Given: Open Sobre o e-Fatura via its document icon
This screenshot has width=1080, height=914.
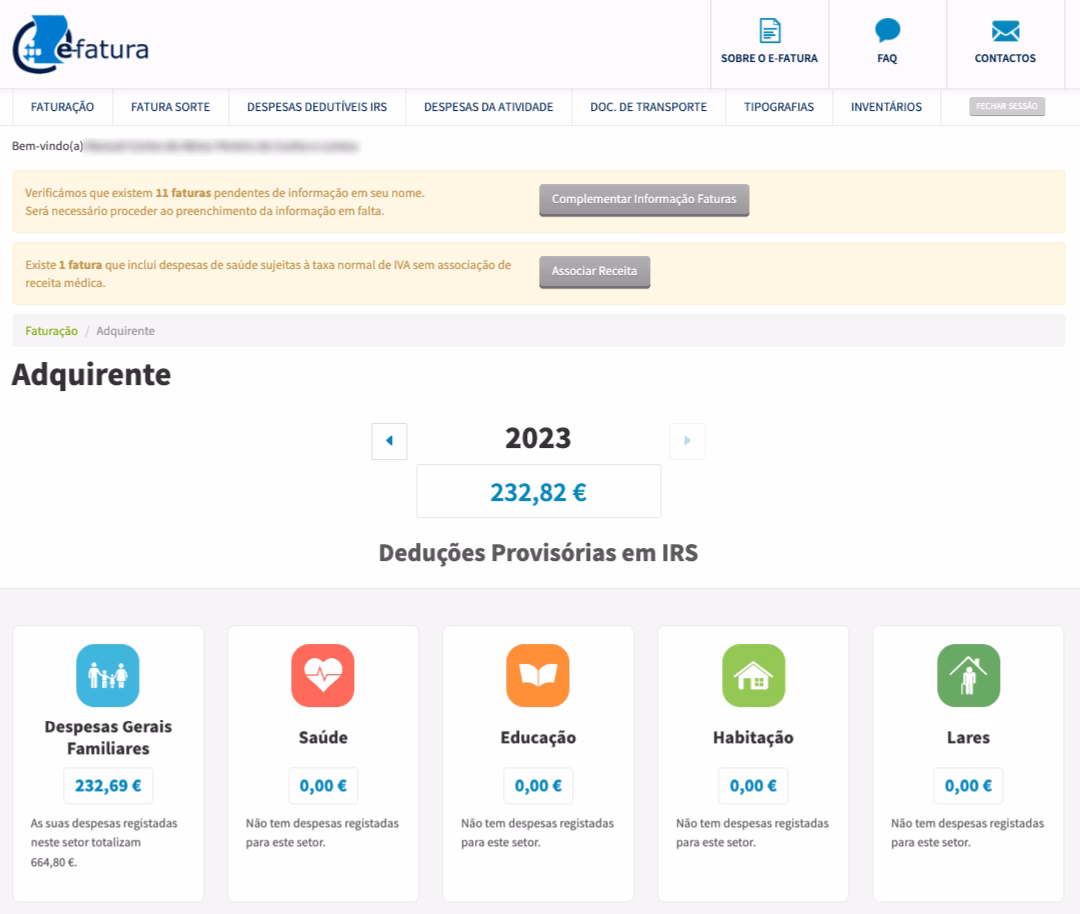Looking at the screenshot, I should [x=768, y=32].
